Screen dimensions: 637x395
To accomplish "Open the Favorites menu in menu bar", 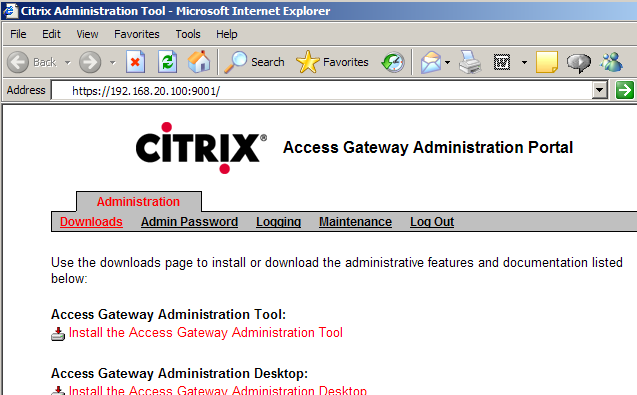I will pyautogui.click(x=136, y=34).
